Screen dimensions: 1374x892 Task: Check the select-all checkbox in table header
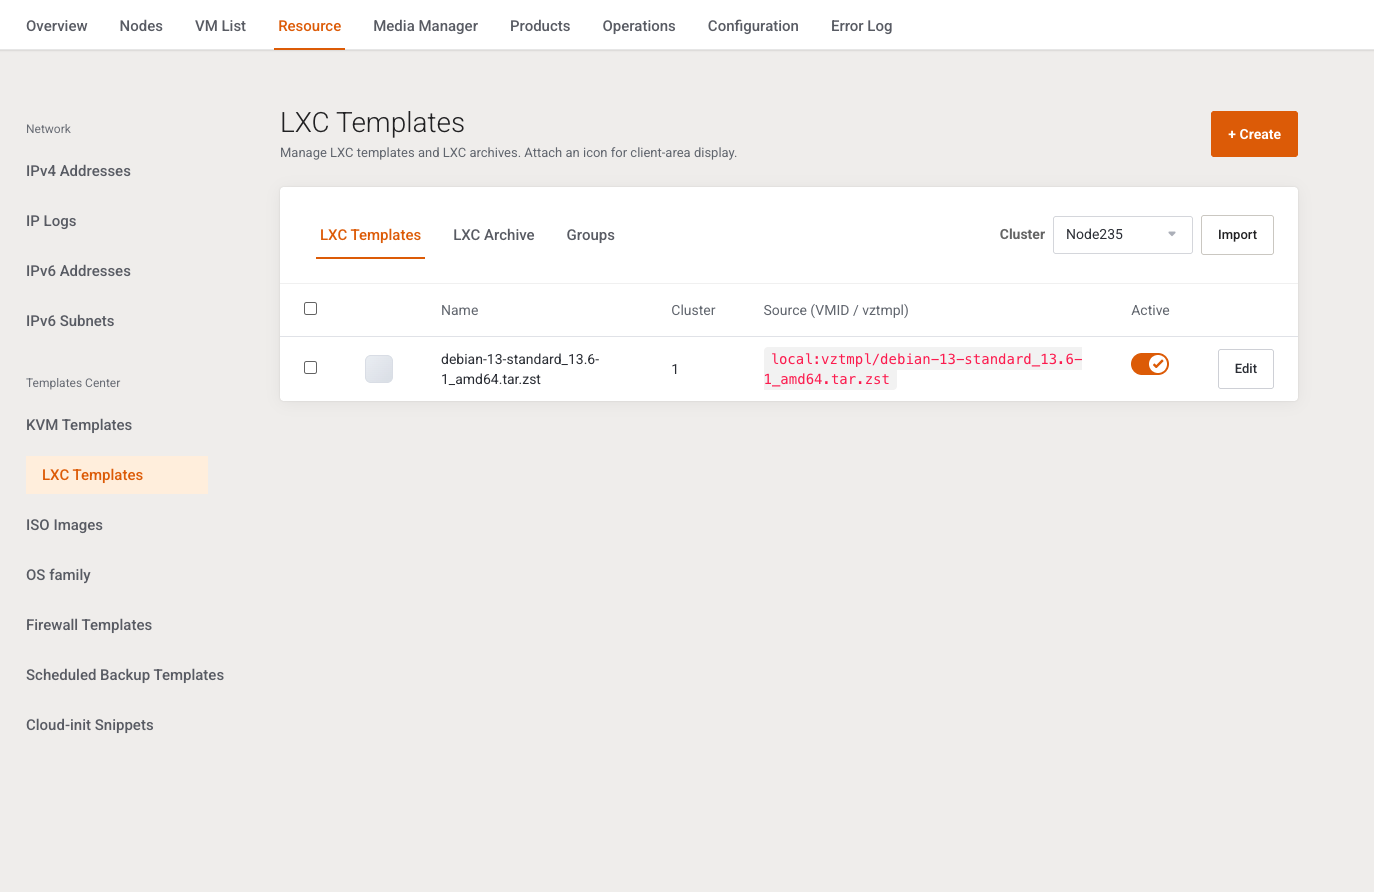[x=310, y=309]
